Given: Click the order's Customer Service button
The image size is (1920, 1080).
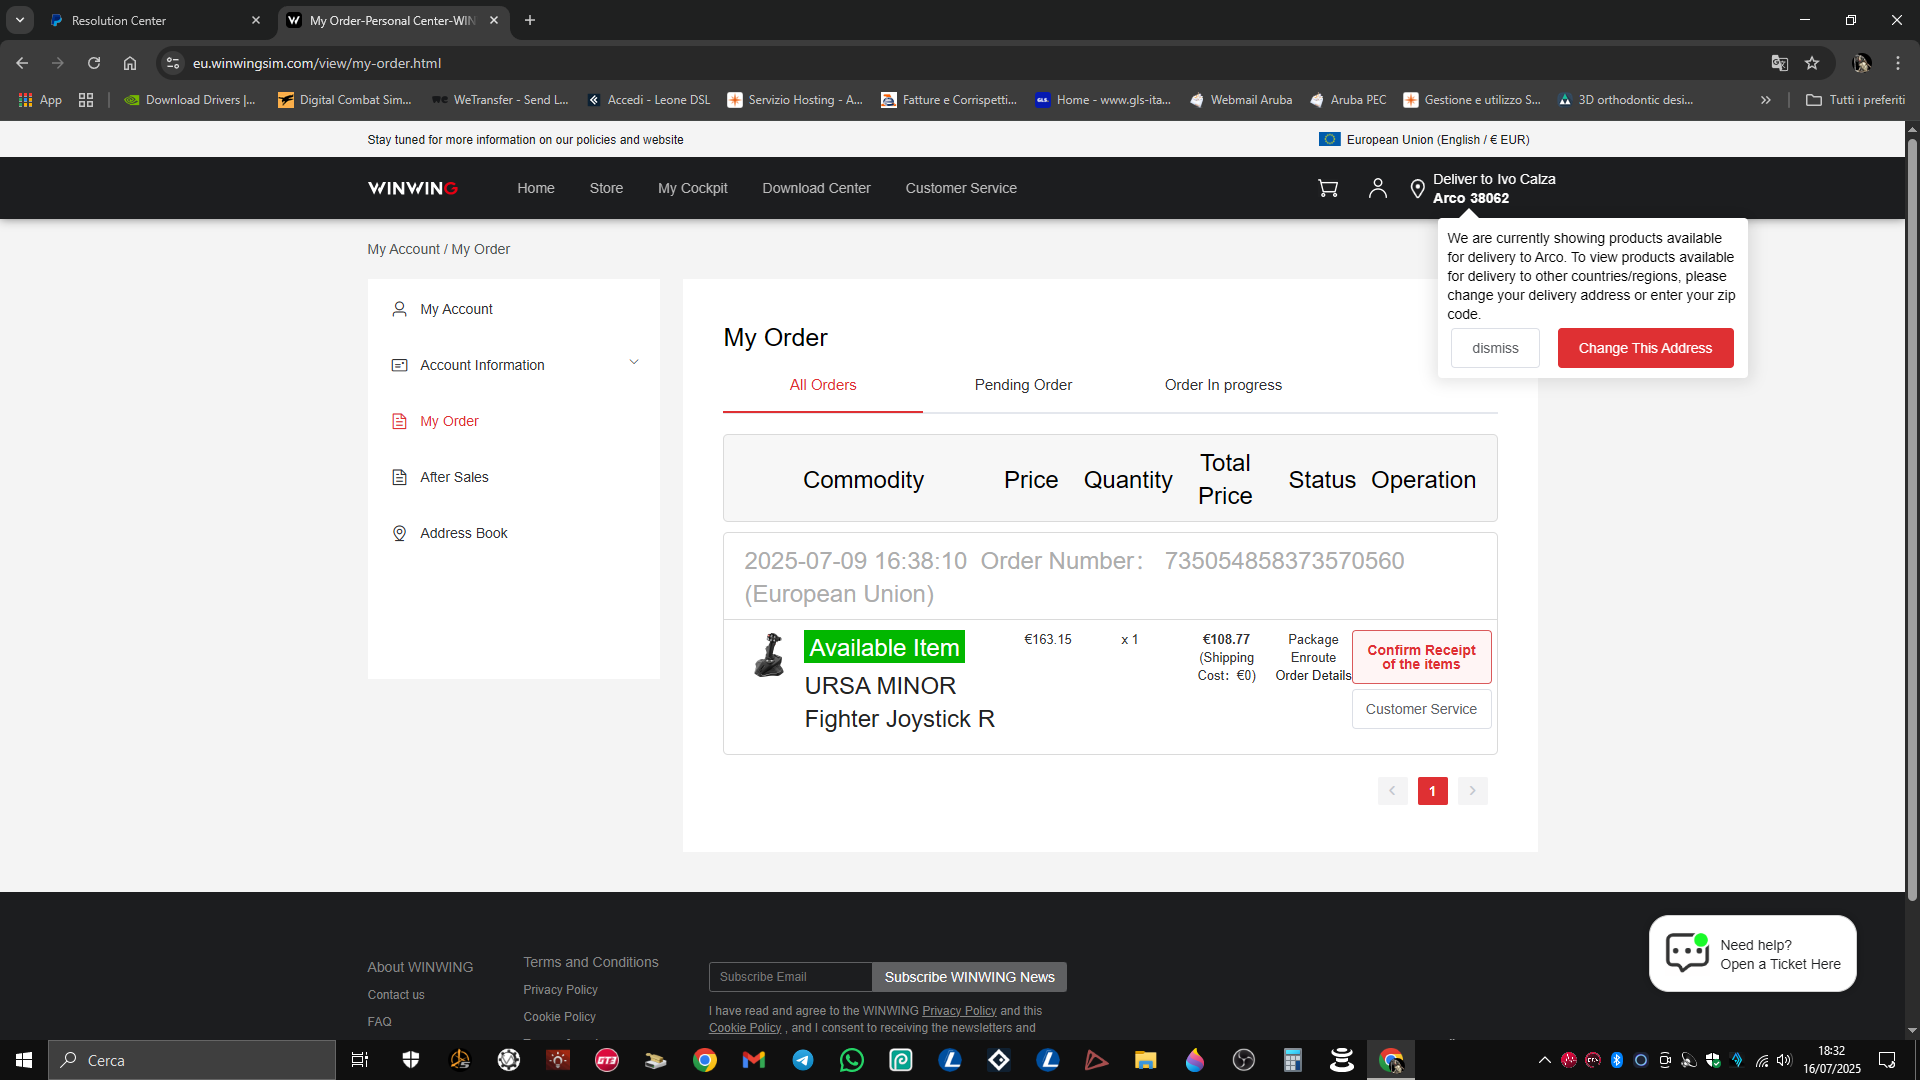Looking at the screenshot, I should 1421,709.
